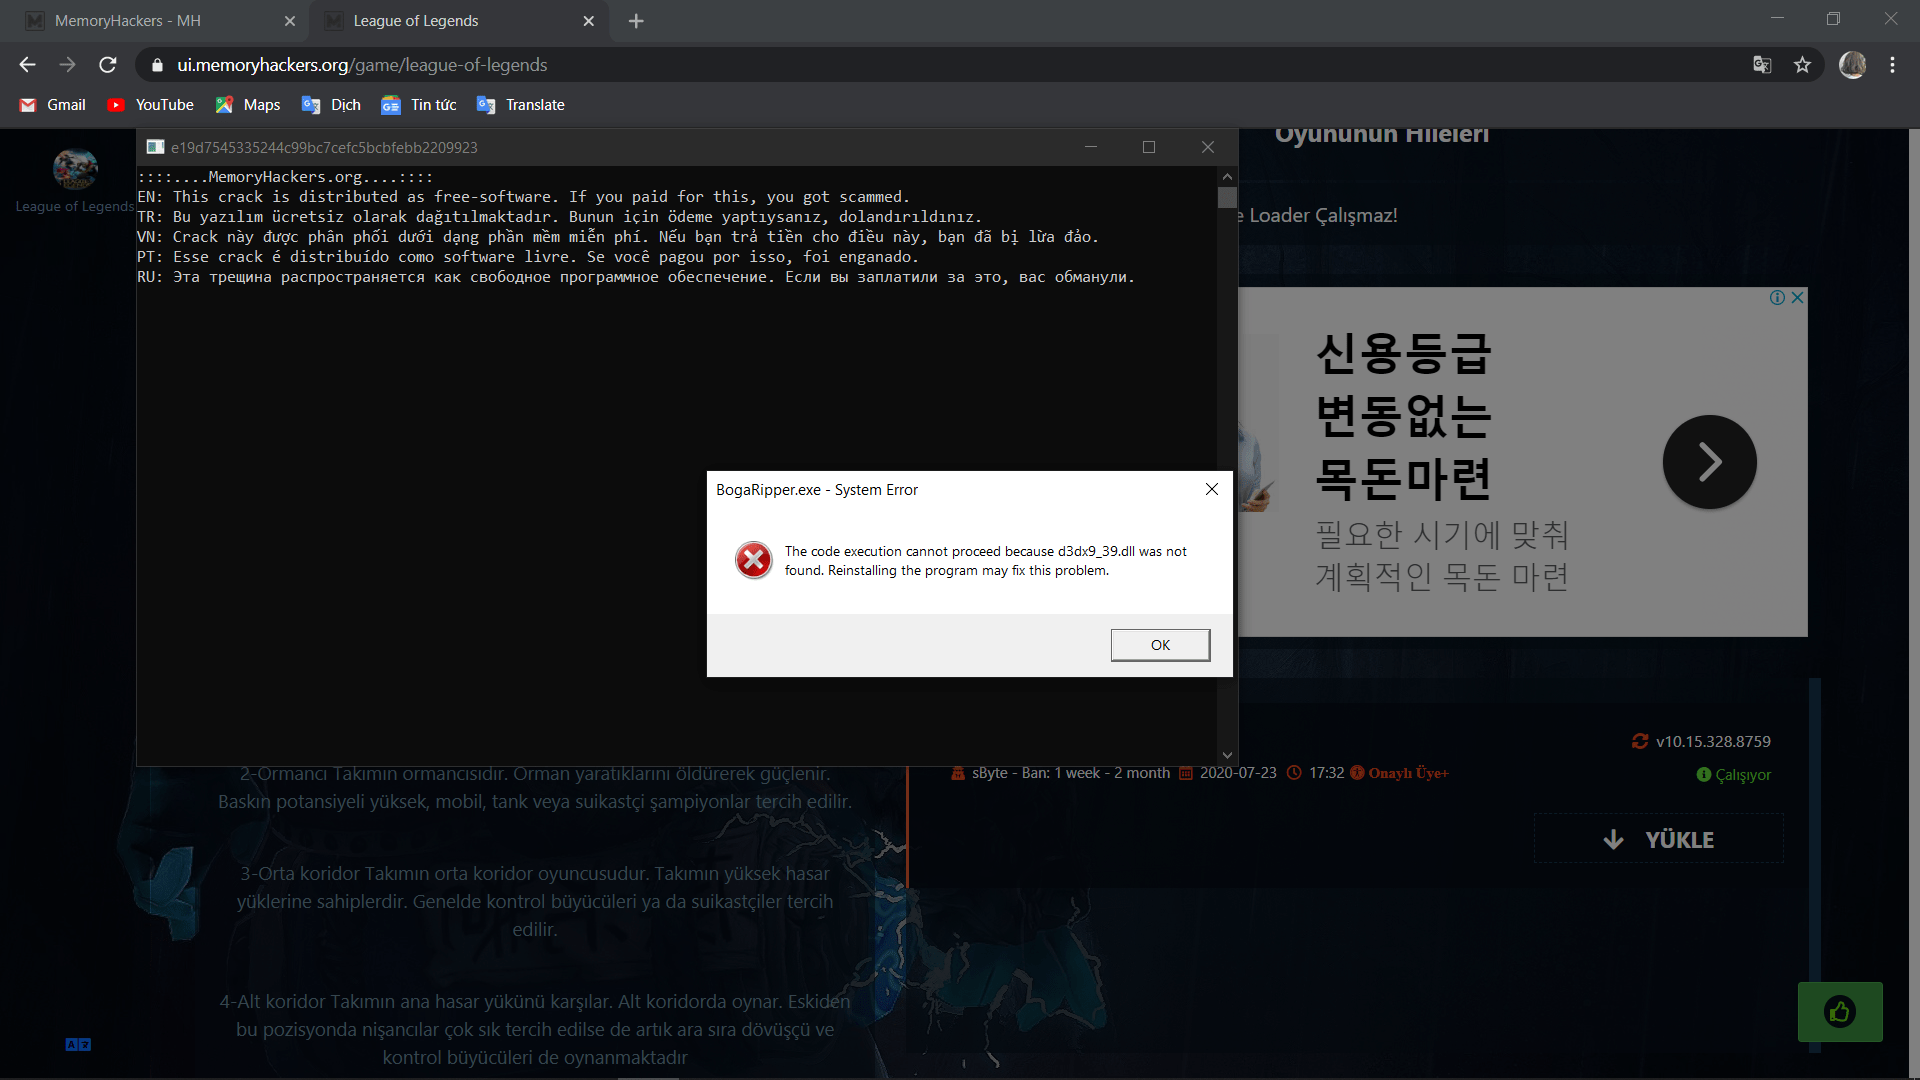Open the Maps bookmark
1920x1080 pixels.
point(248,105)
